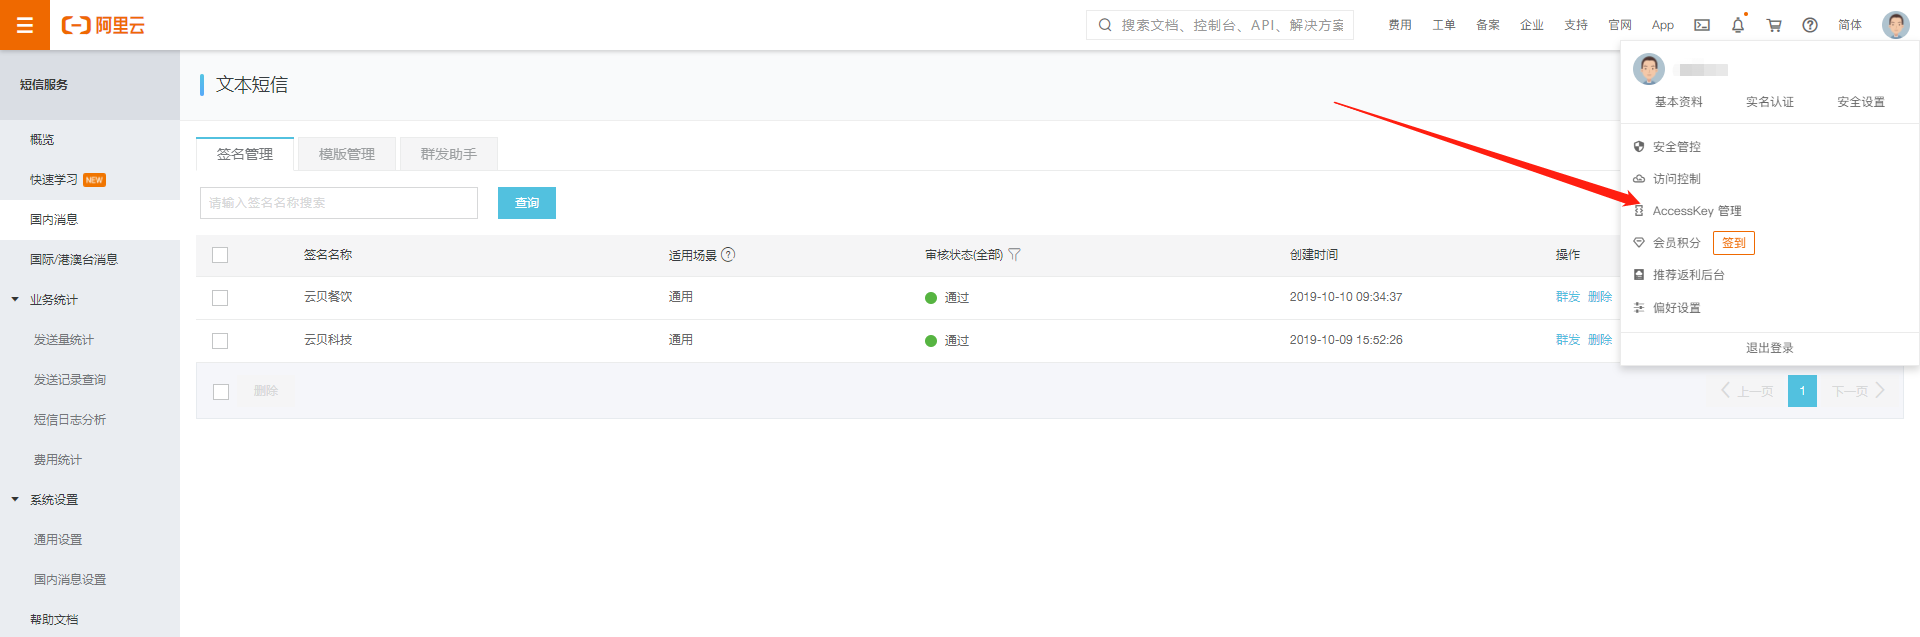
Task: Toggle the select-all checkbox in table header
Action: point(220,255)
